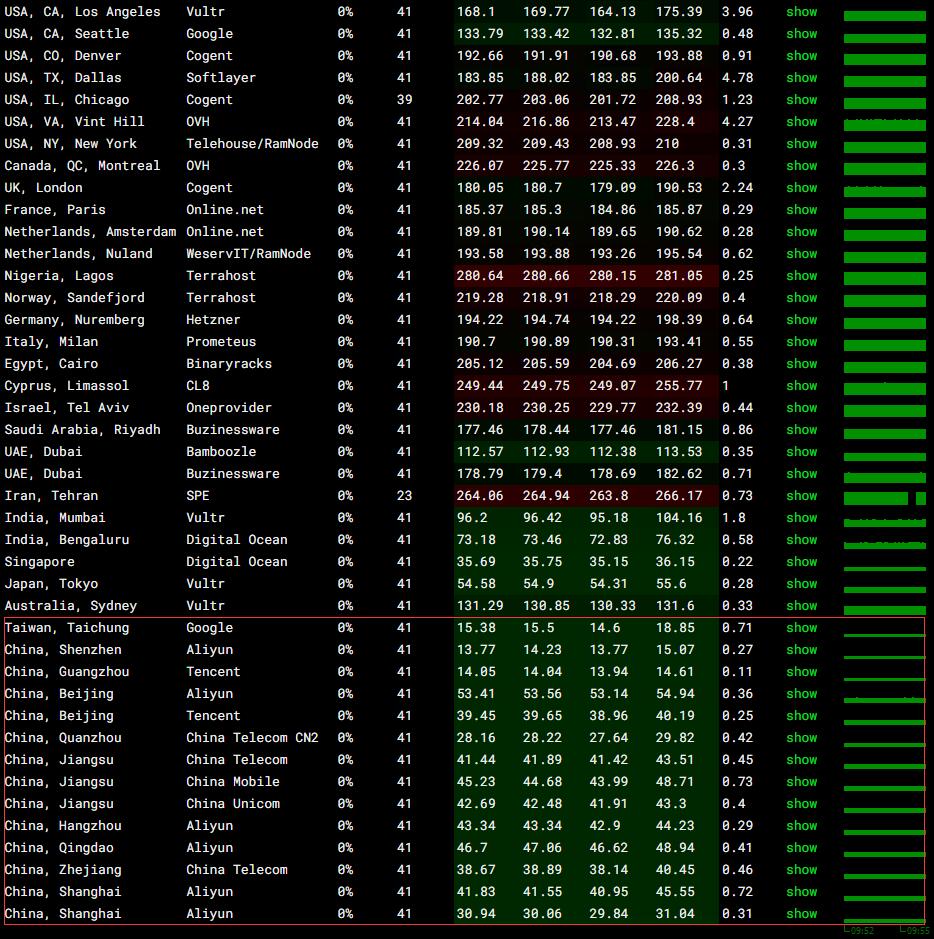Click show for Vint Hill OVH
Image resolution: width=934 pixels, height=939 pixels.
(x=801, y=122)
